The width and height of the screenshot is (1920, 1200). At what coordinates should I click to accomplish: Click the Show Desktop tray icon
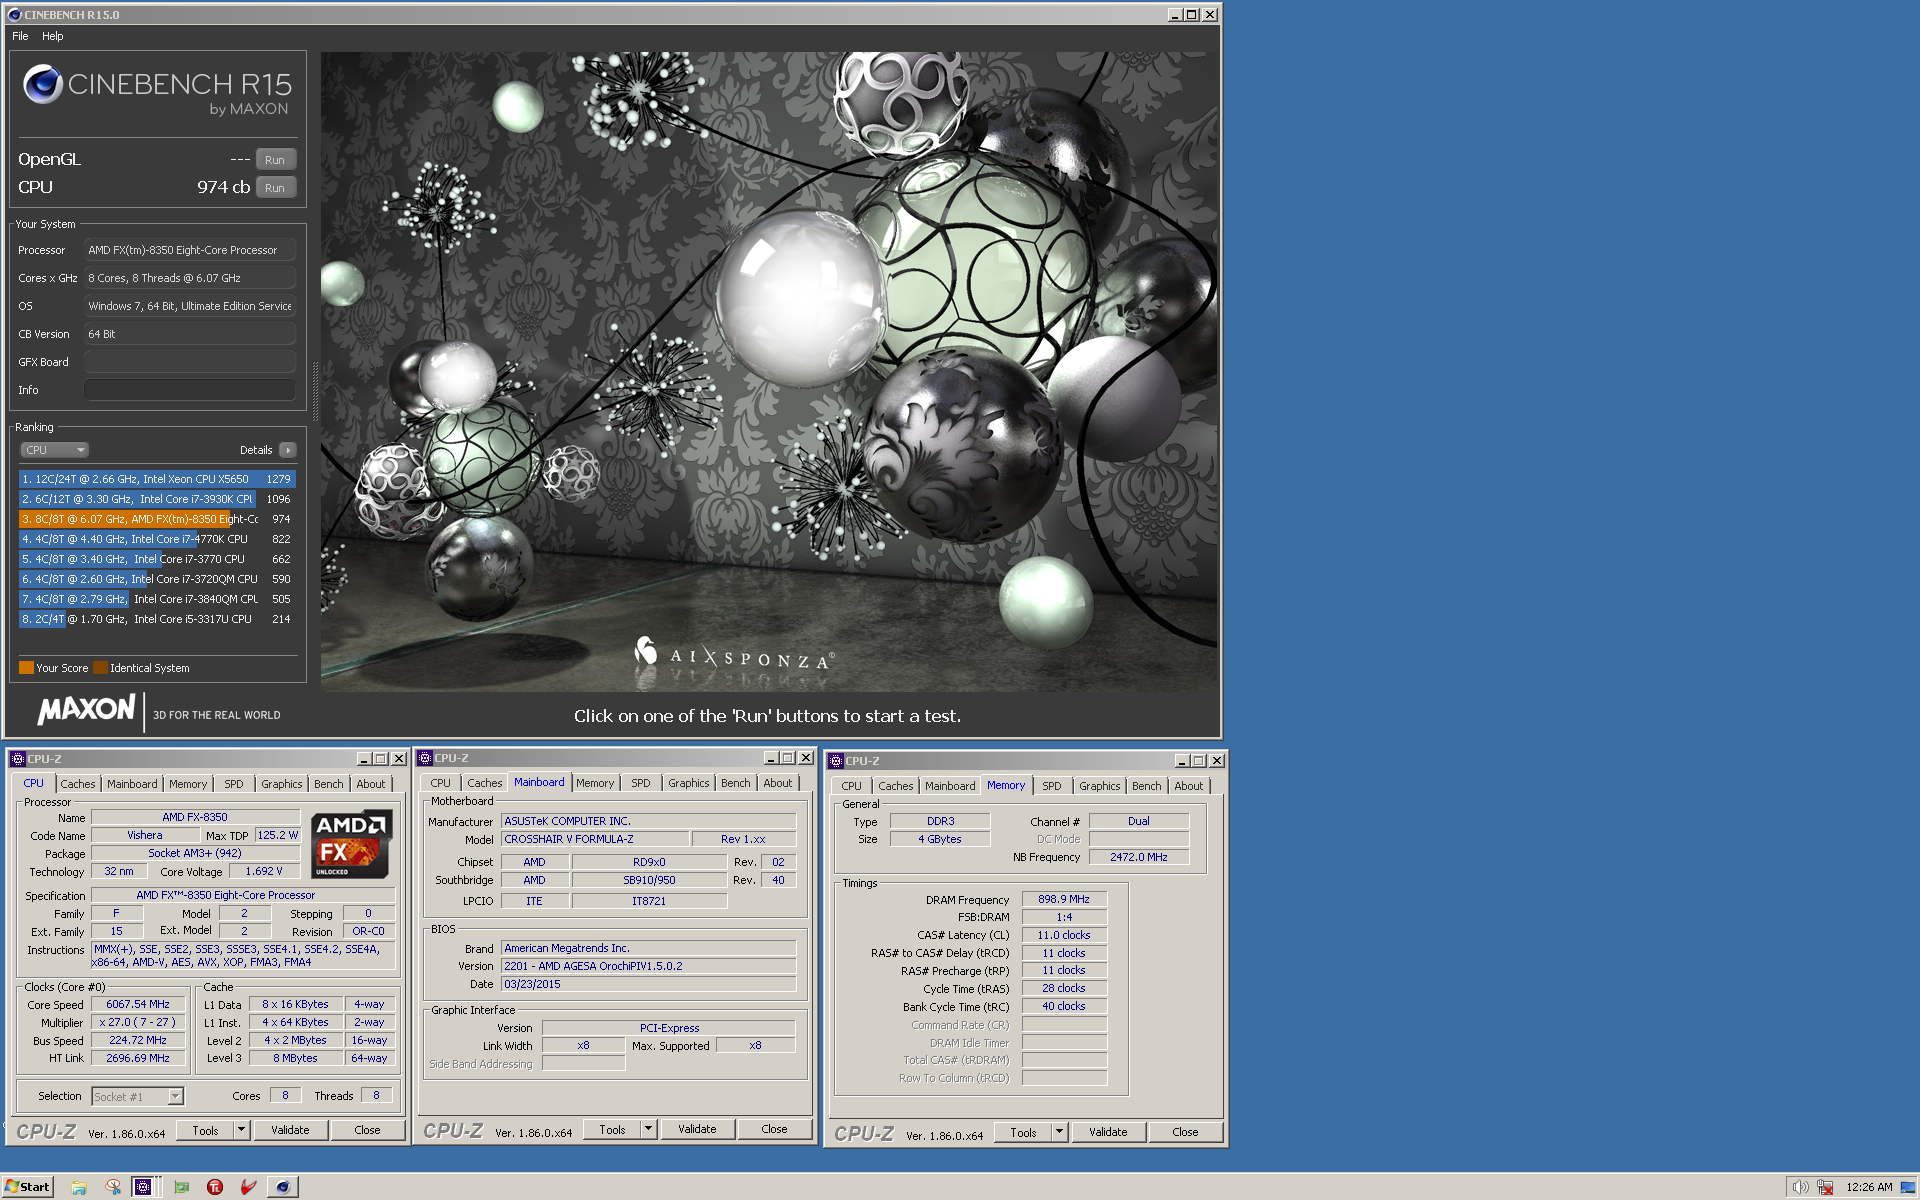click(1908, 1187)
